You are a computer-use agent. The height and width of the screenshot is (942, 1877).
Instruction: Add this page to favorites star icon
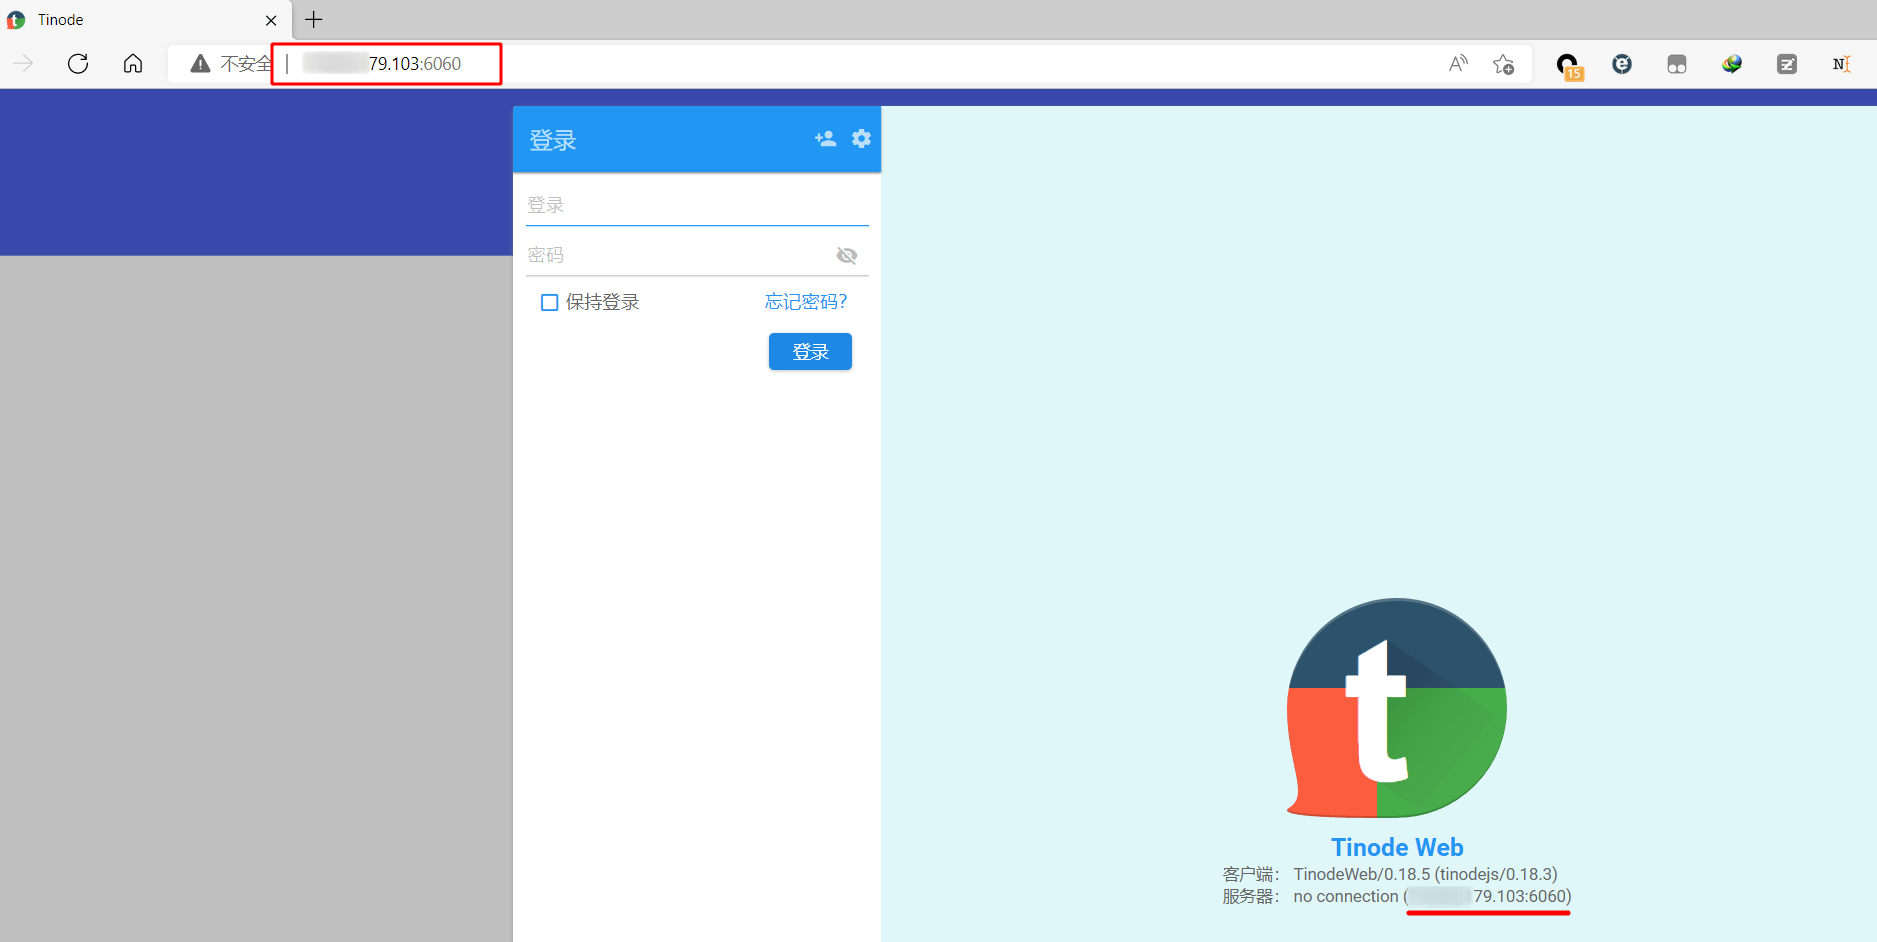[1503, 64]
